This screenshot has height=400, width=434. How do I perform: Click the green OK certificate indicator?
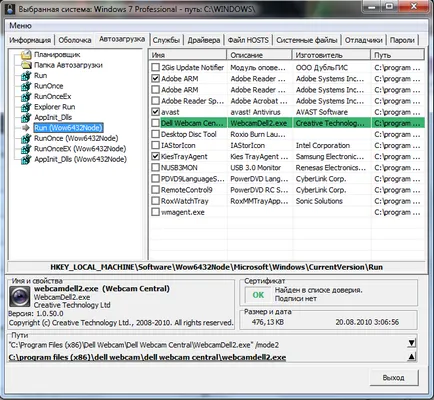pyautogui.click(x=258, y=295)
